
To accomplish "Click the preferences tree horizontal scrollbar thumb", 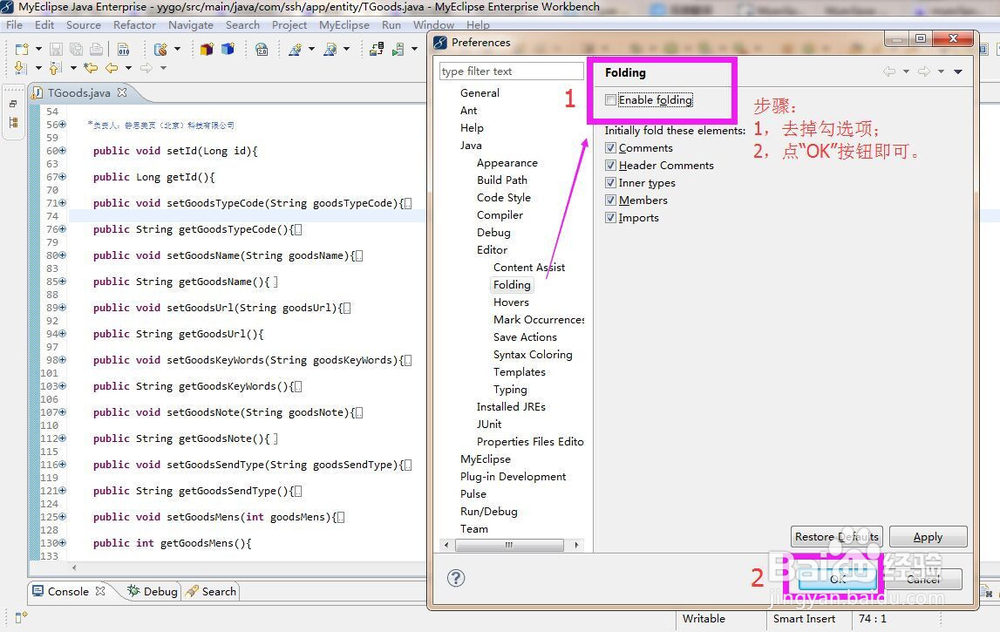I will tap(509, 545).
